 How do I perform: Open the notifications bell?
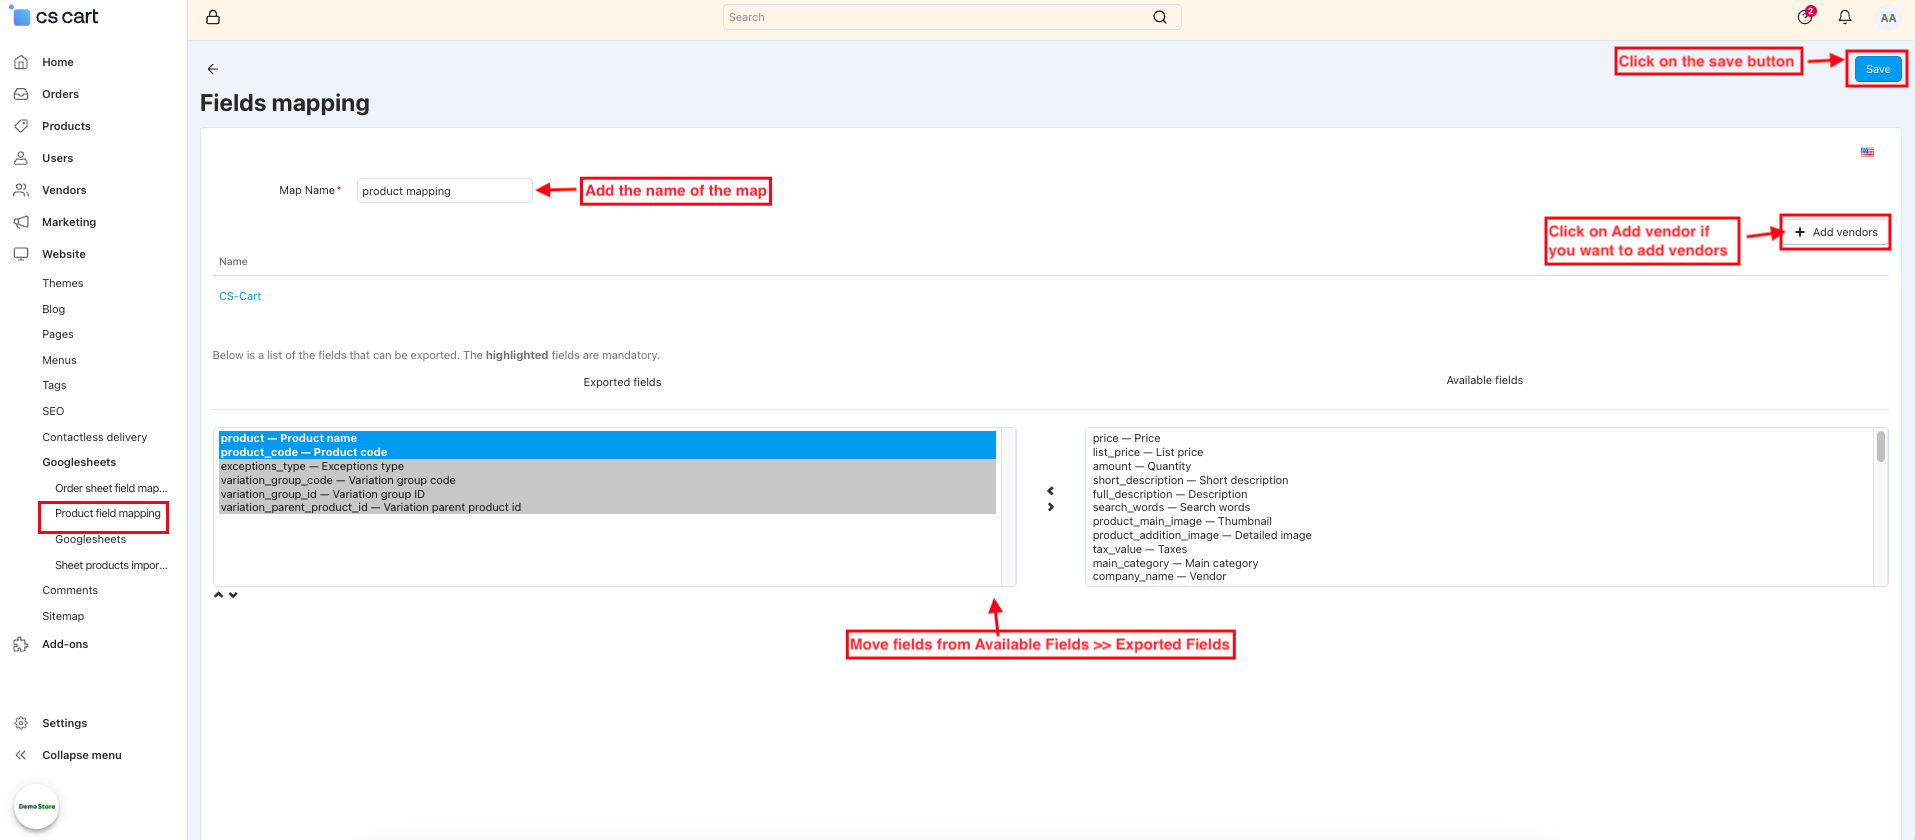pyautogui.click(x=1845, y=17)
